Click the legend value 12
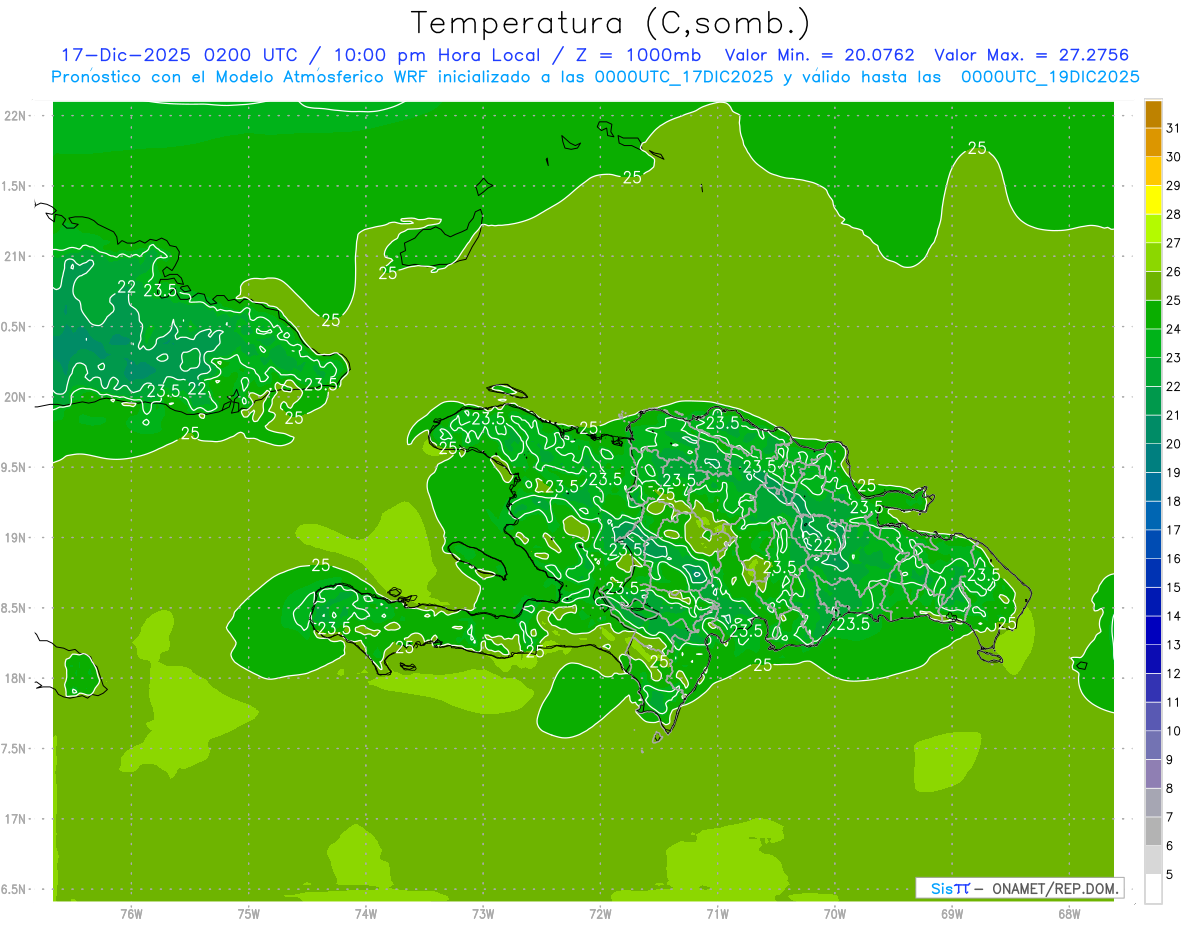 coord(1173,674)
